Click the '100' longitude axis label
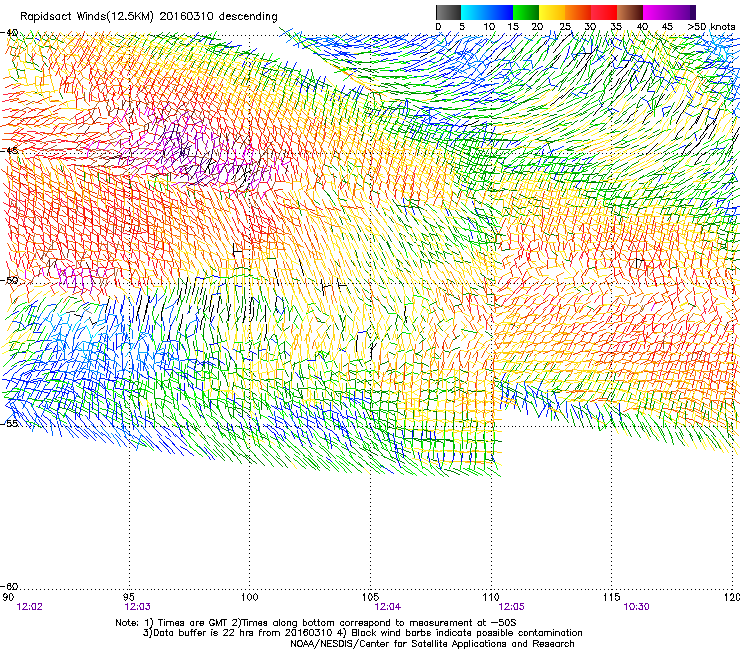740x650 pixels. (250, 597)
